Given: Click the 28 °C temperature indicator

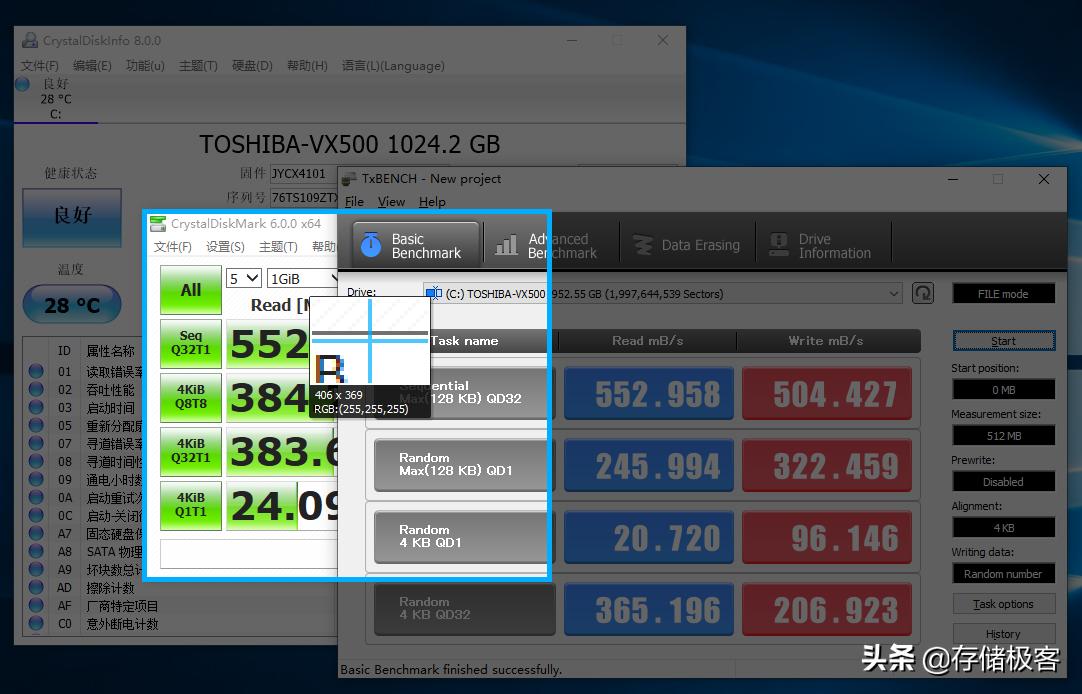Looking at the screenshot, I should (72, 304).
